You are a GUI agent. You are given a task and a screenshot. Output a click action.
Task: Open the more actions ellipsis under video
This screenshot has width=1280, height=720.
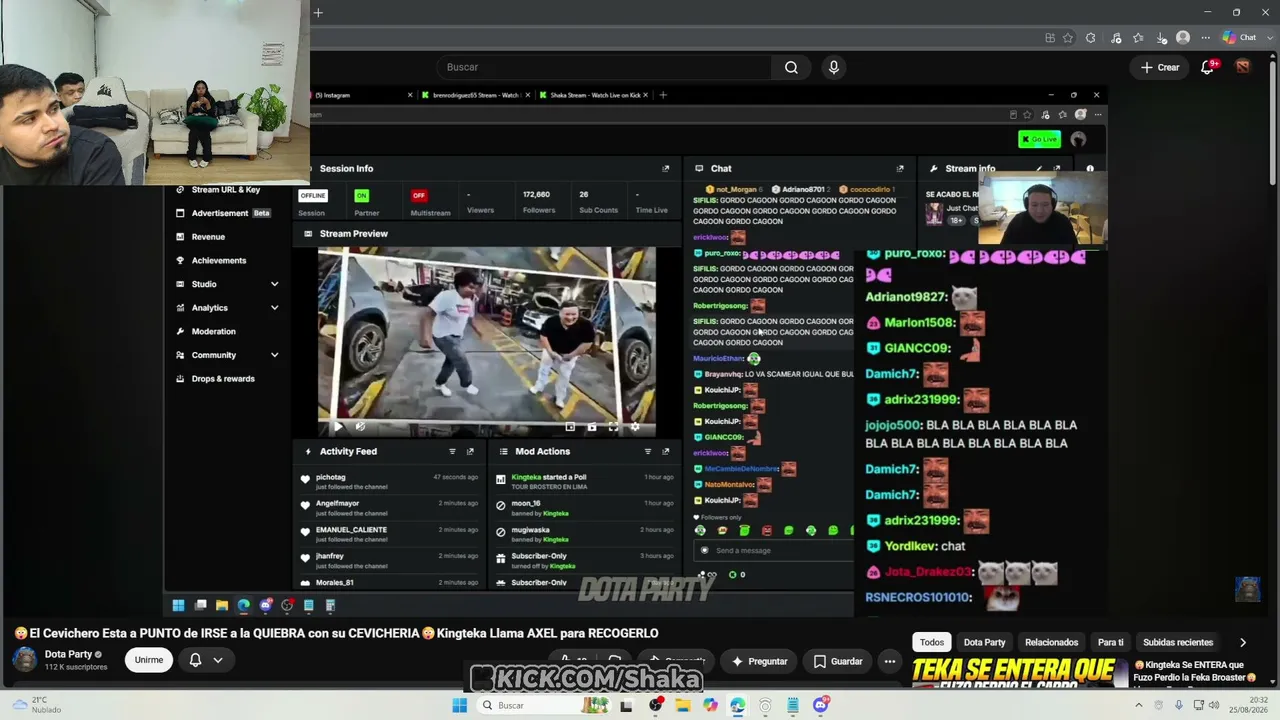coord(889,661)
